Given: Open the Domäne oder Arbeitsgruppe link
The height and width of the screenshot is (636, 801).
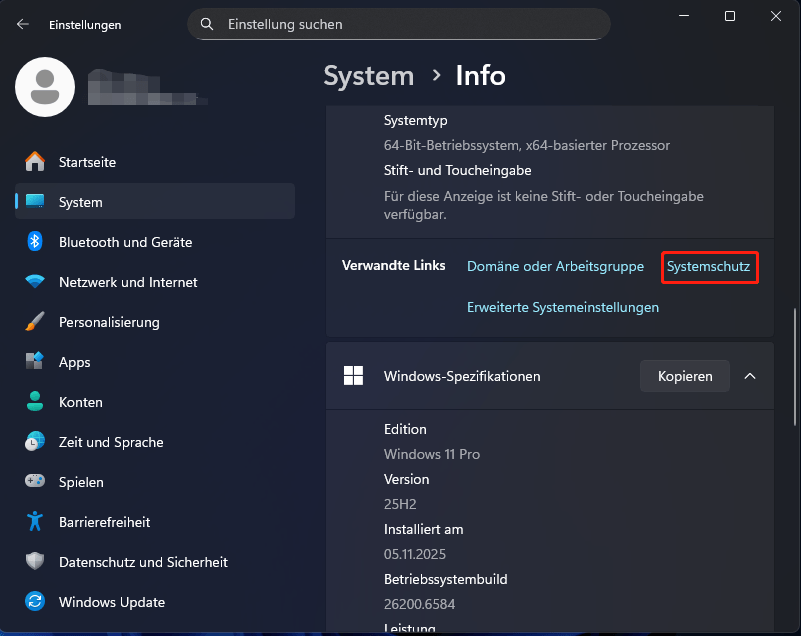Looking at the screenshot, I should click(555, 267).
